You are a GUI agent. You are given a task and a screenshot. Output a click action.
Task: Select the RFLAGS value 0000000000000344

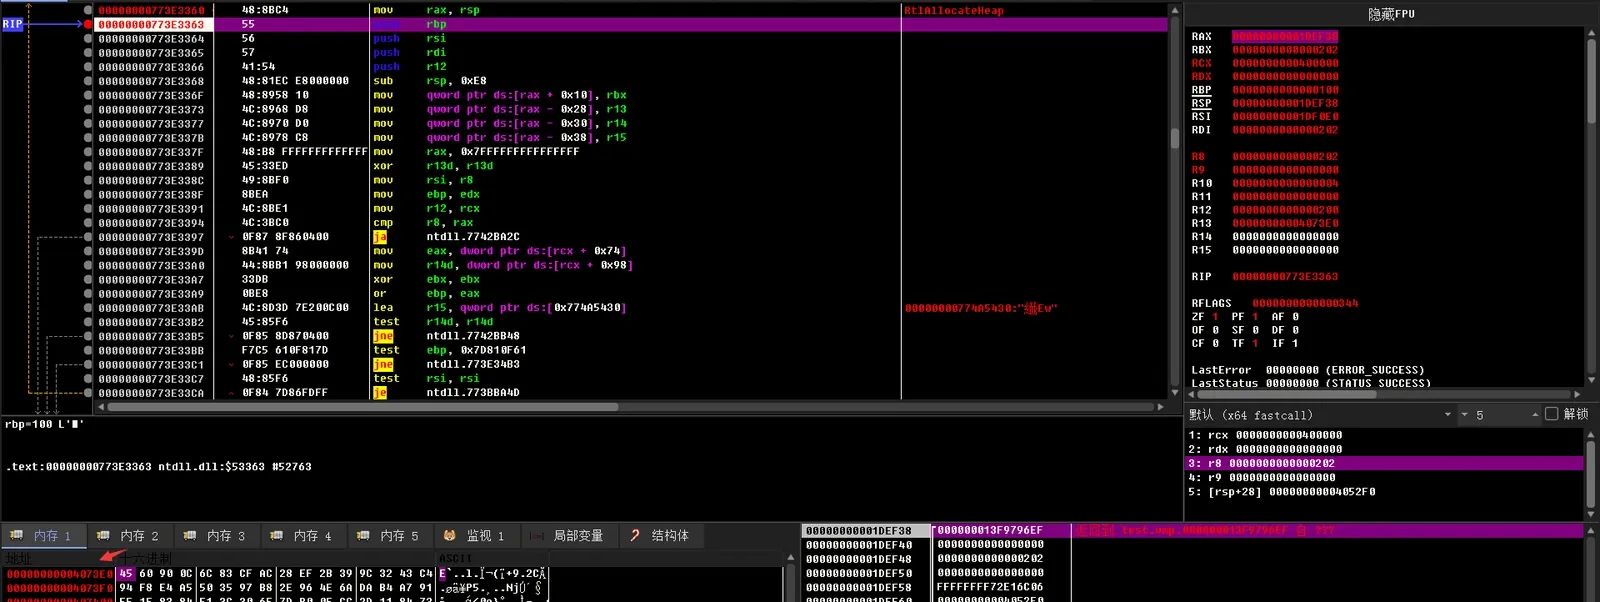tap(1305, 303)
